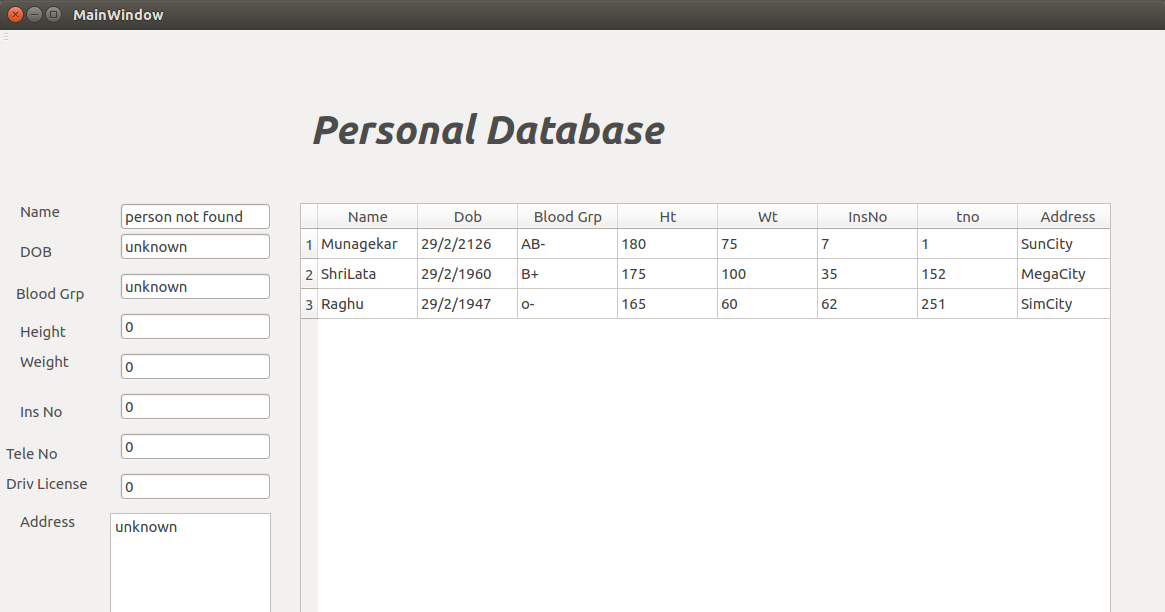This screenshot has height=612, width=1165.
Task: Click the Ins No input field
Action: (194, 406)
